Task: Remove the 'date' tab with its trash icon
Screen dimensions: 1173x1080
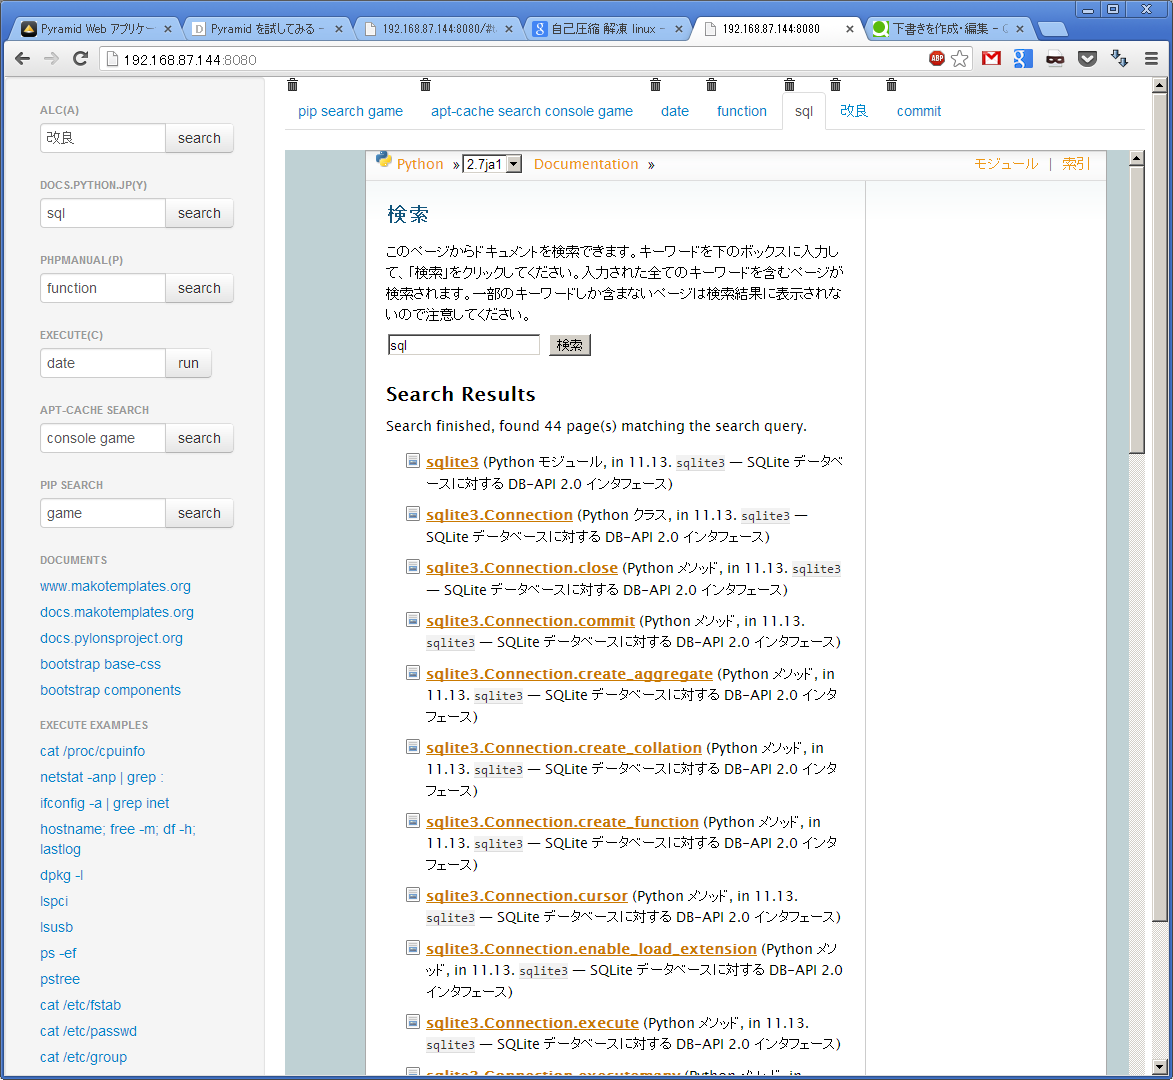Action: point(655,85)
